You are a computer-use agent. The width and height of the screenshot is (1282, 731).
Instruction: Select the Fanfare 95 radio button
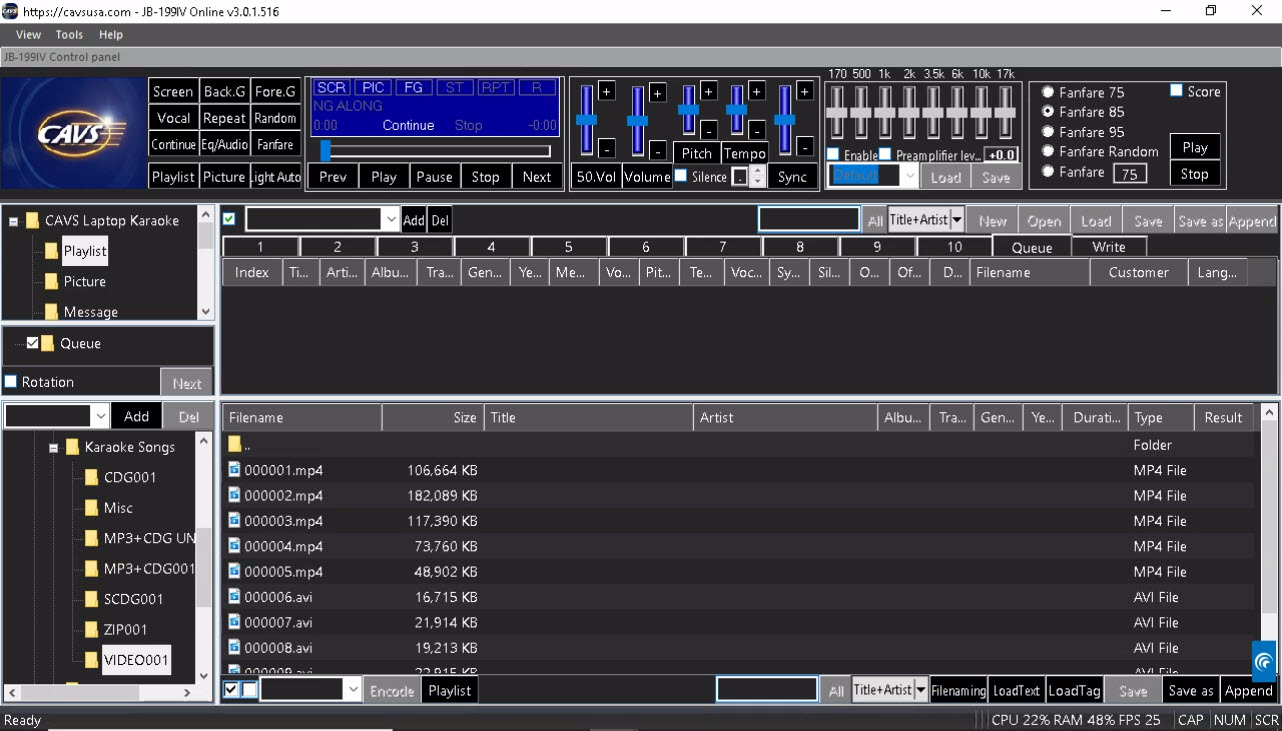1048,132
